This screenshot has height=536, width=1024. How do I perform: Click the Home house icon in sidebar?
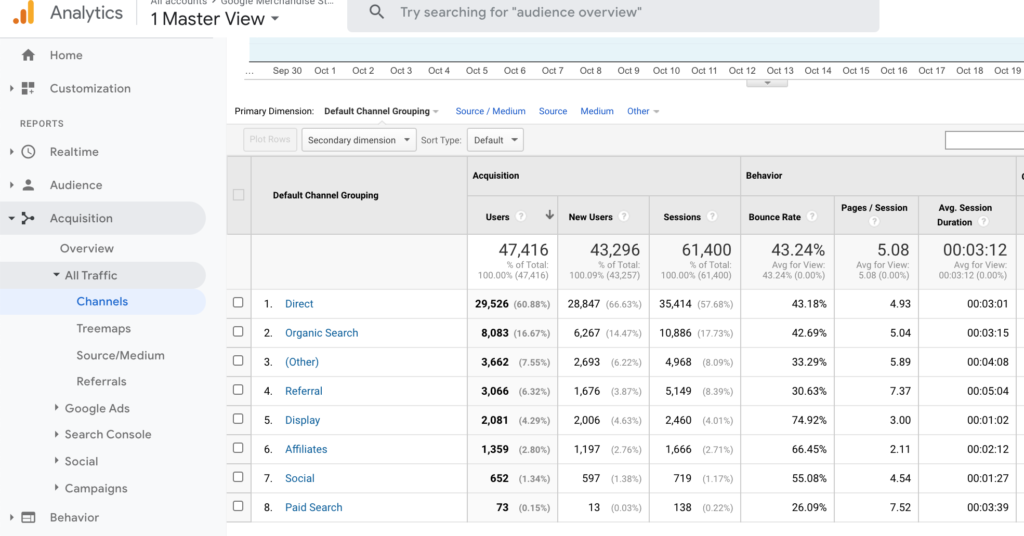[28, 55]
